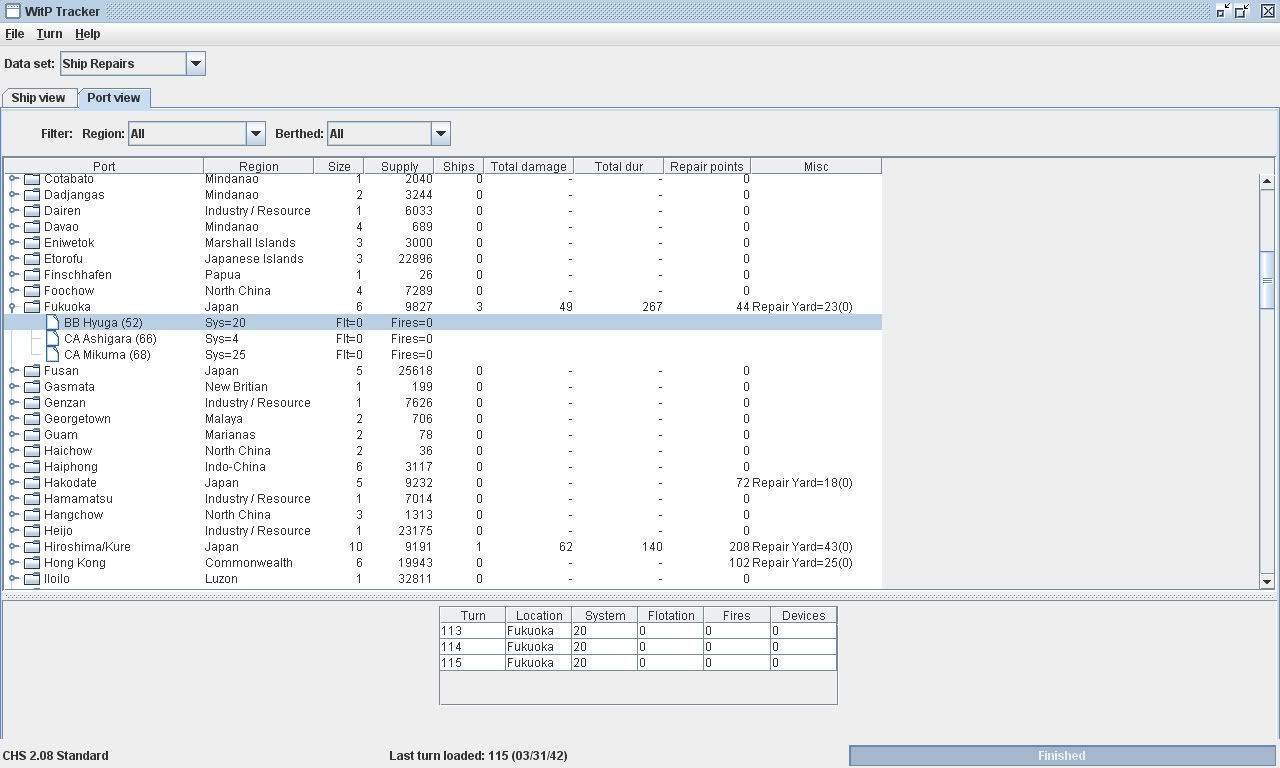Click the Hiroshima/Kure folder icon

32,547
